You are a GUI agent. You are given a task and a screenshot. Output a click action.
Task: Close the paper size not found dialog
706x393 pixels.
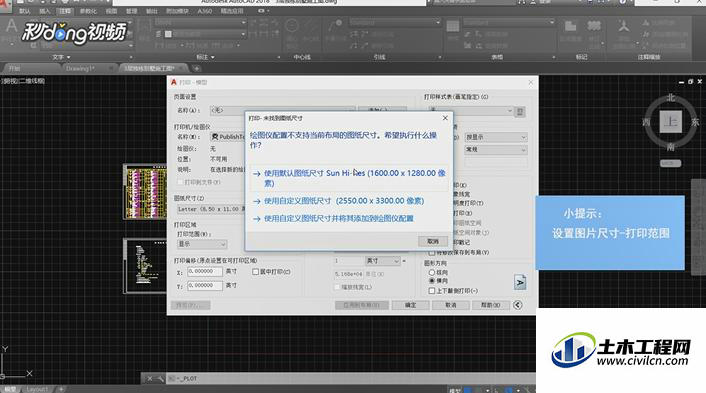[x=445, y=118]
